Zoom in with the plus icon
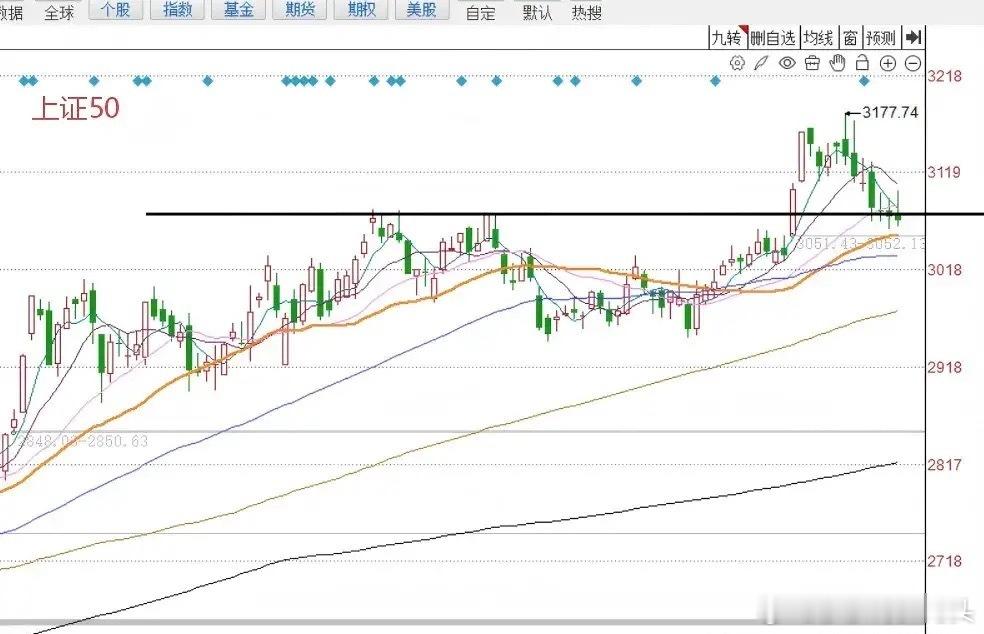 [888, 63]
